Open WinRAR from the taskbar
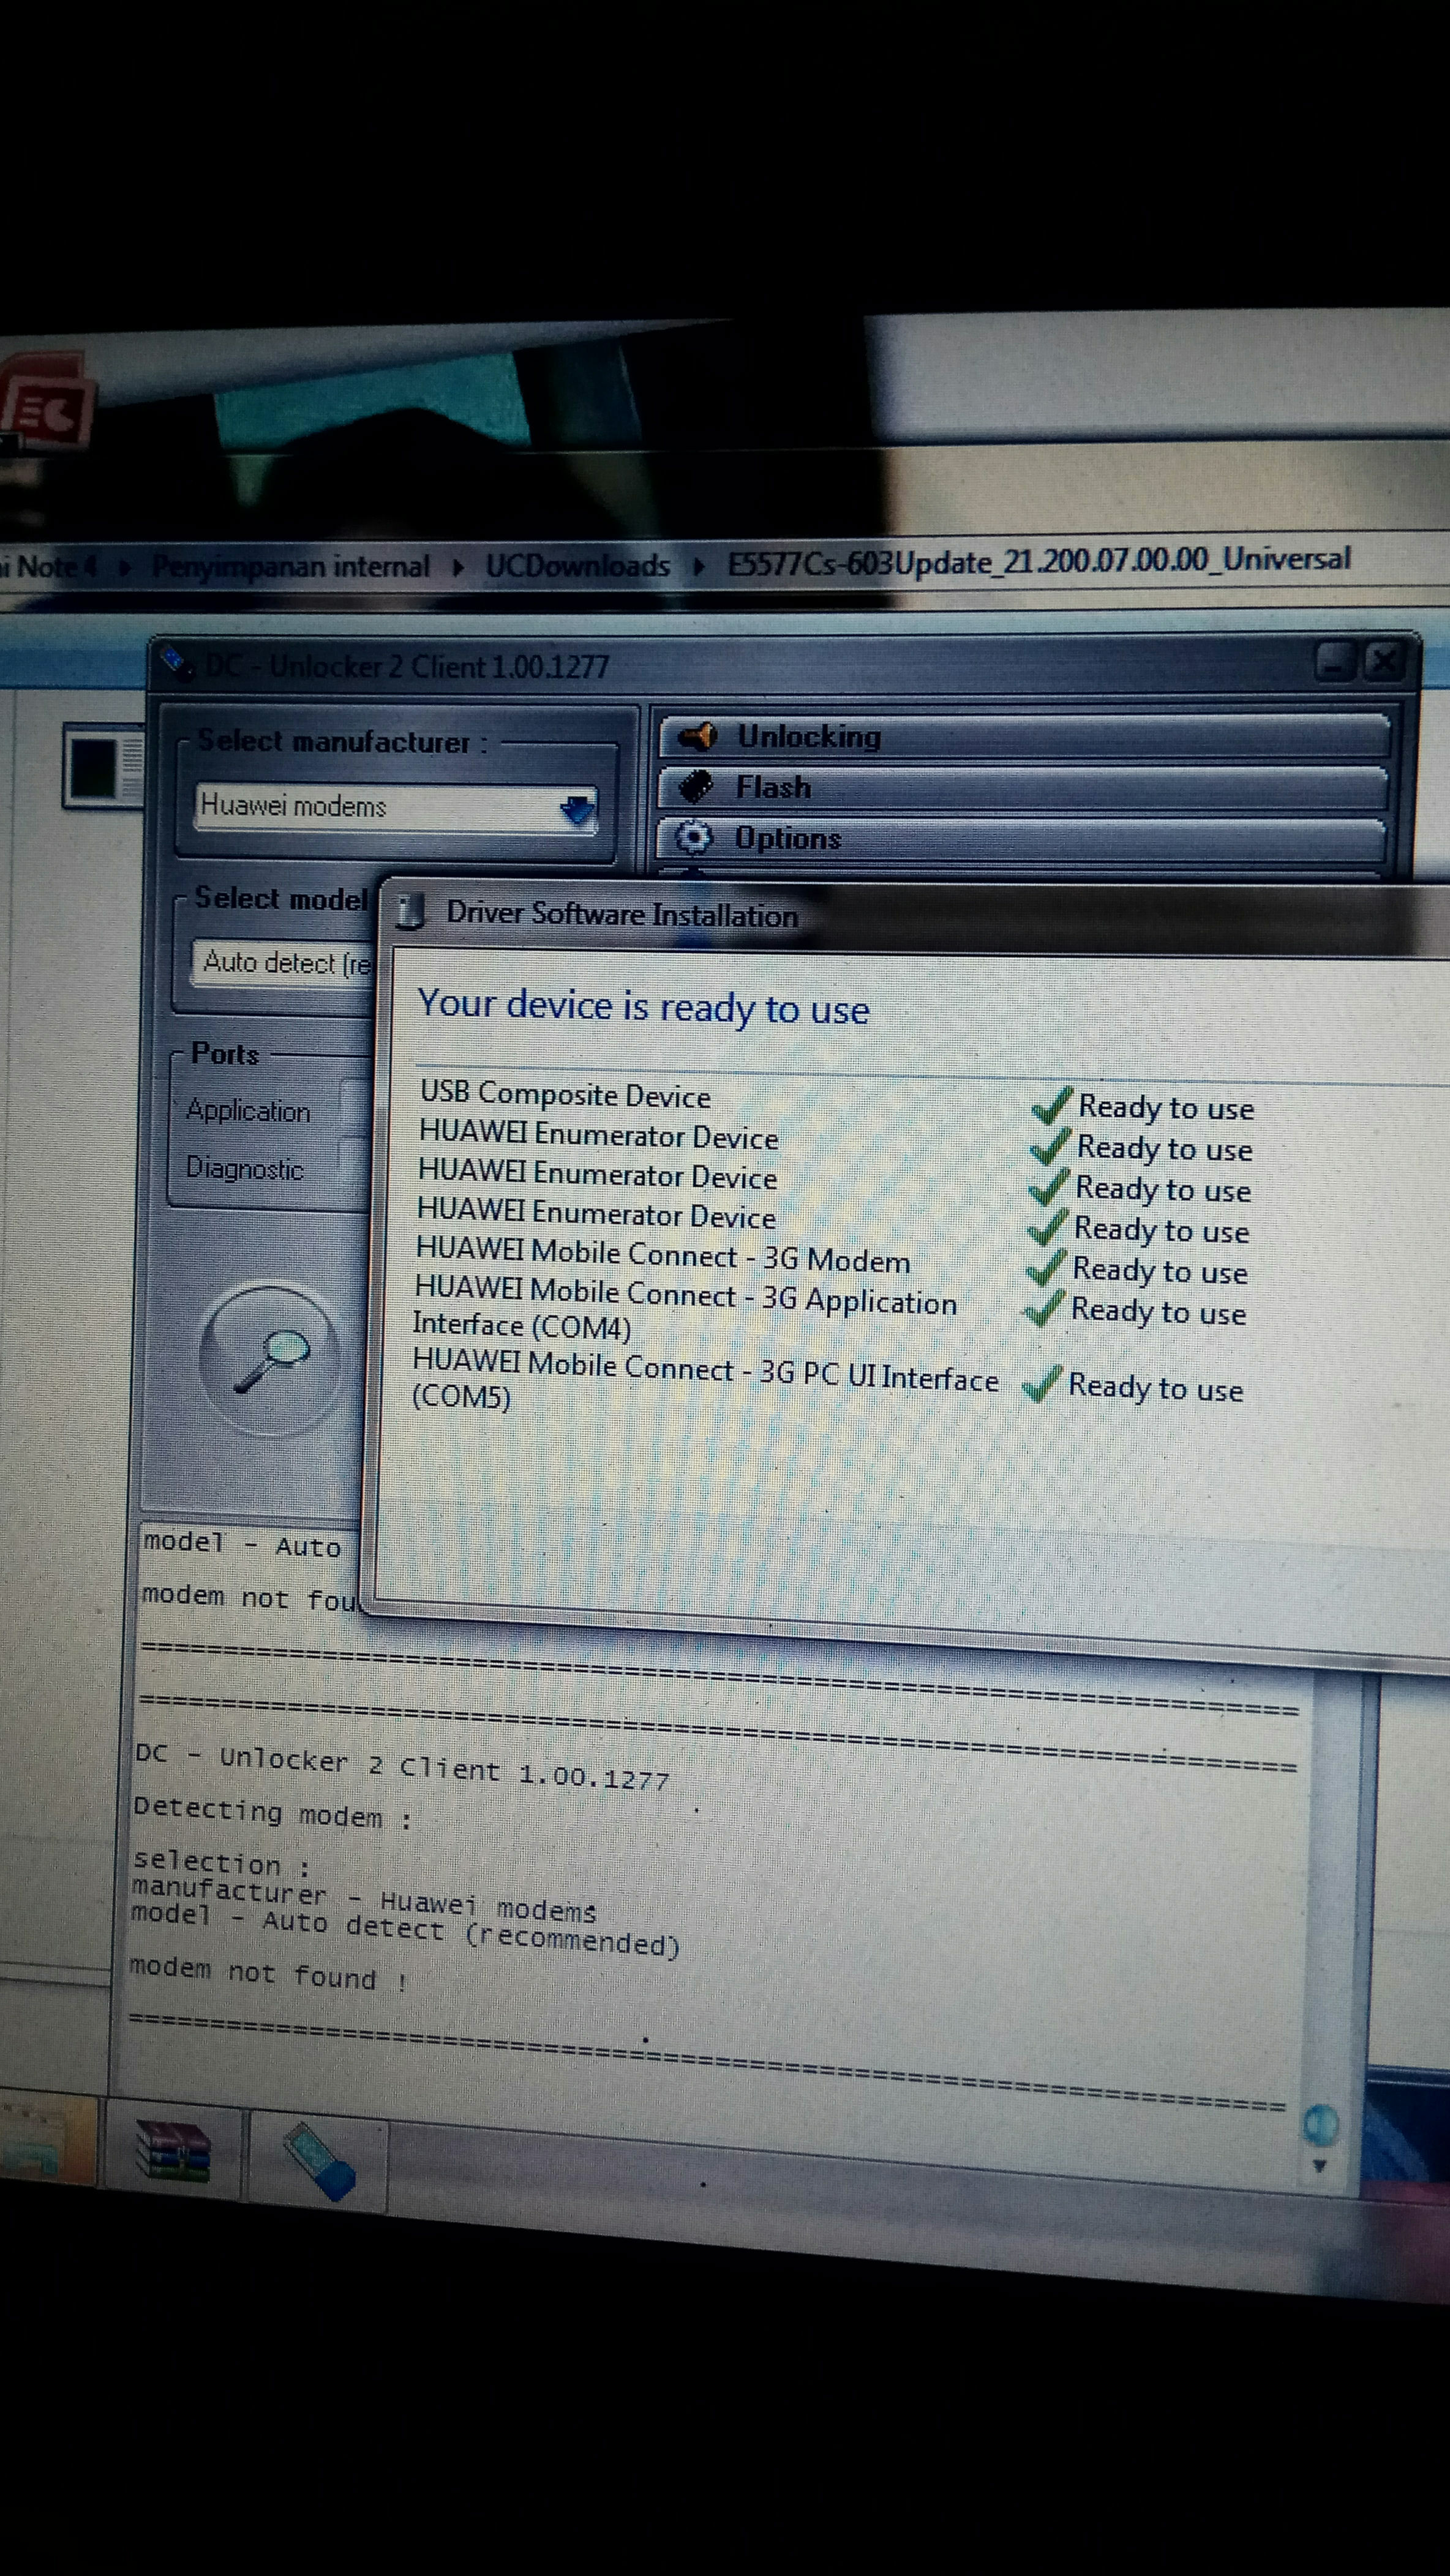Image resolution: width=1450 pixels, height=2576 pixels. (173, 2150)
